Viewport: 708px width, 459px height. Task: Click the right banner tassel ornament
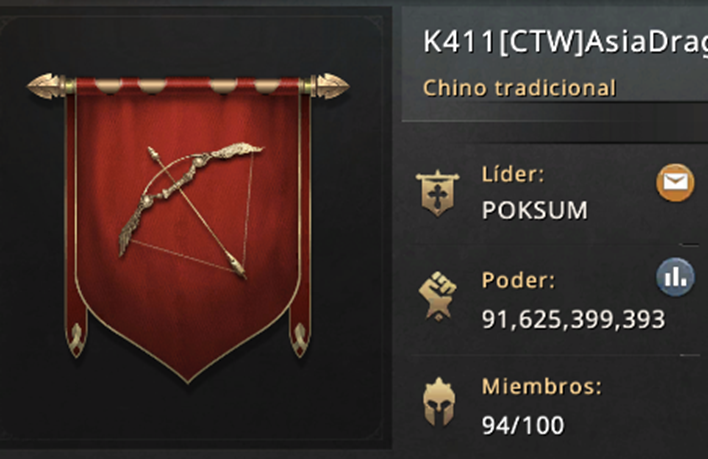pyautogui.click(x=299, y=339)
